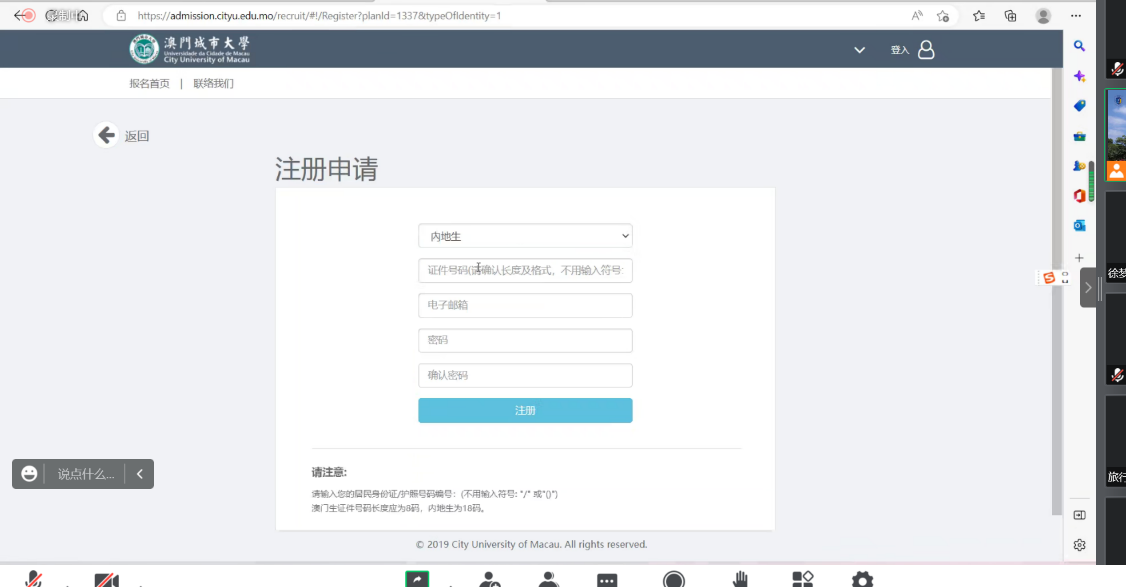This screenshot has height=587, width=1126.
Task: Expand the header chevron dropdown menu
Action: pyautogui.click(x=859, y=50)
